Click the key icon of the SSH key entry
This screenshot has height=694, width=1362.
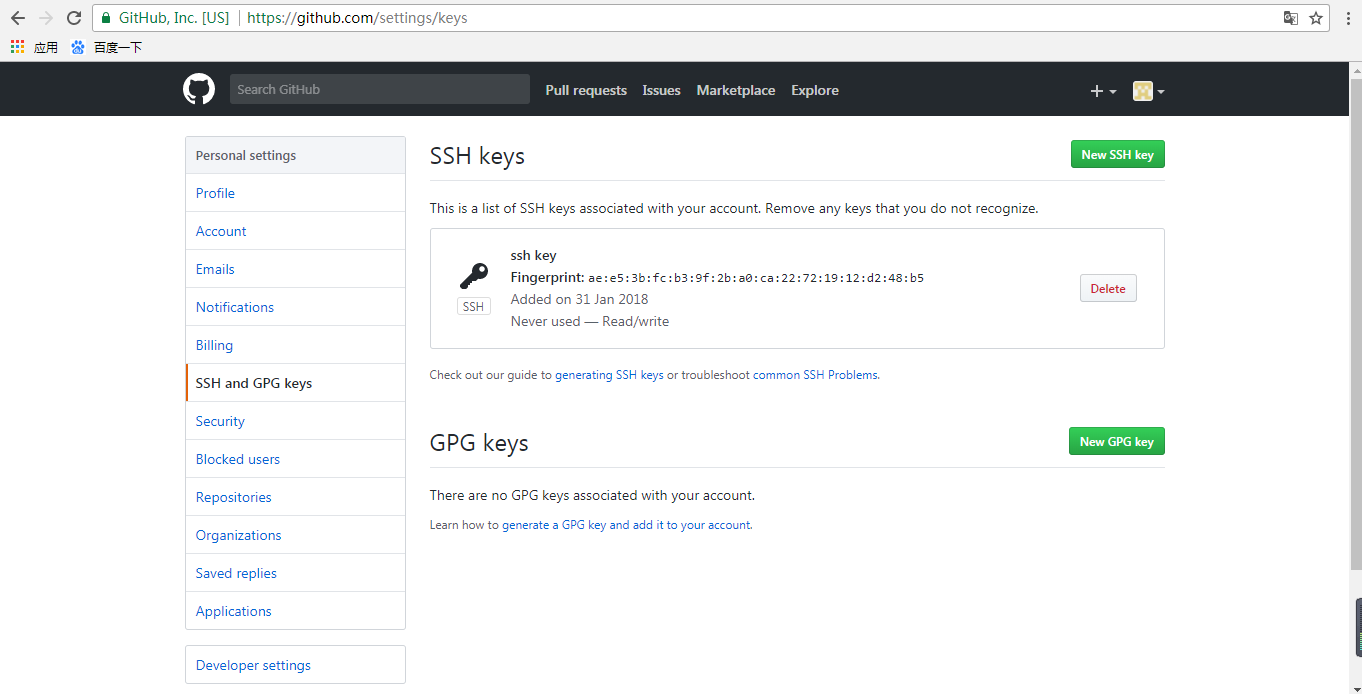474,276
